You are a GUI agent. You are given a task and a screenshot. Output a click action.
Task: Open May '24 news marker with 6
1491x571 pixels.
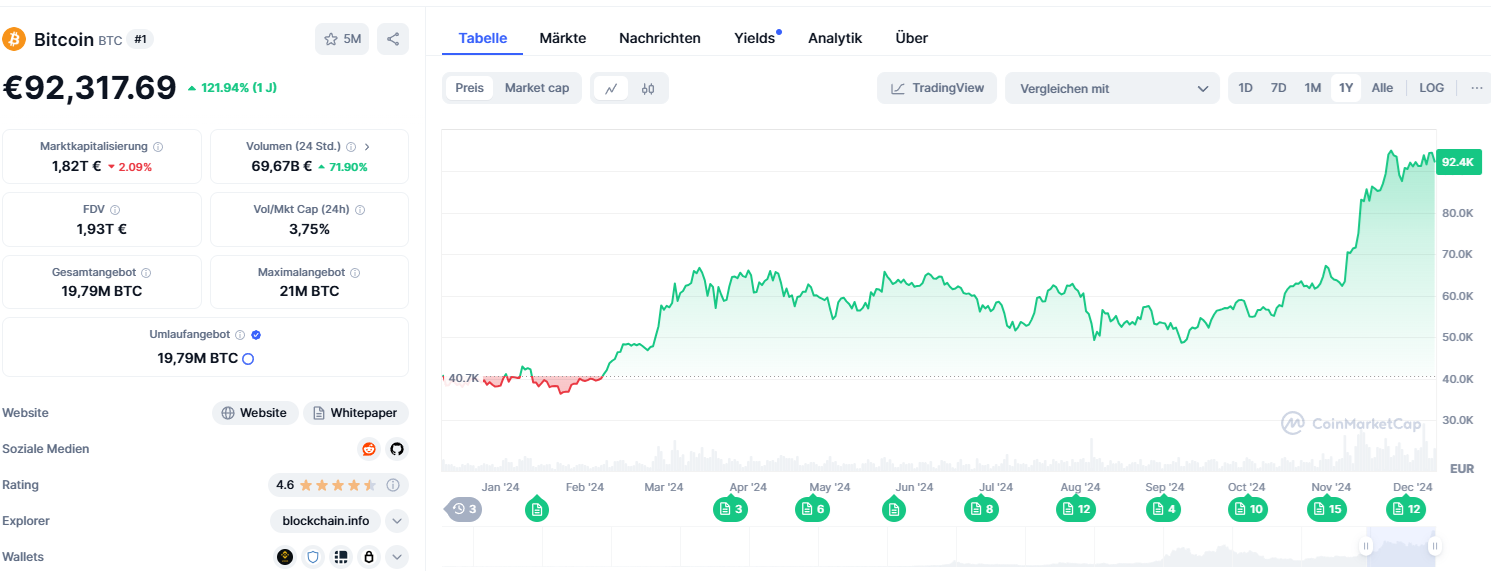pyautogui.click(x=812, y=510)
